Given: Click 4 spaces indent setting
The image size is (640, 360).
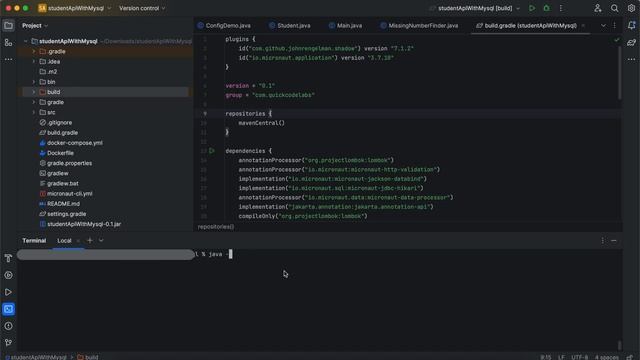Looking at the screenshot, I should click(607, 357).
